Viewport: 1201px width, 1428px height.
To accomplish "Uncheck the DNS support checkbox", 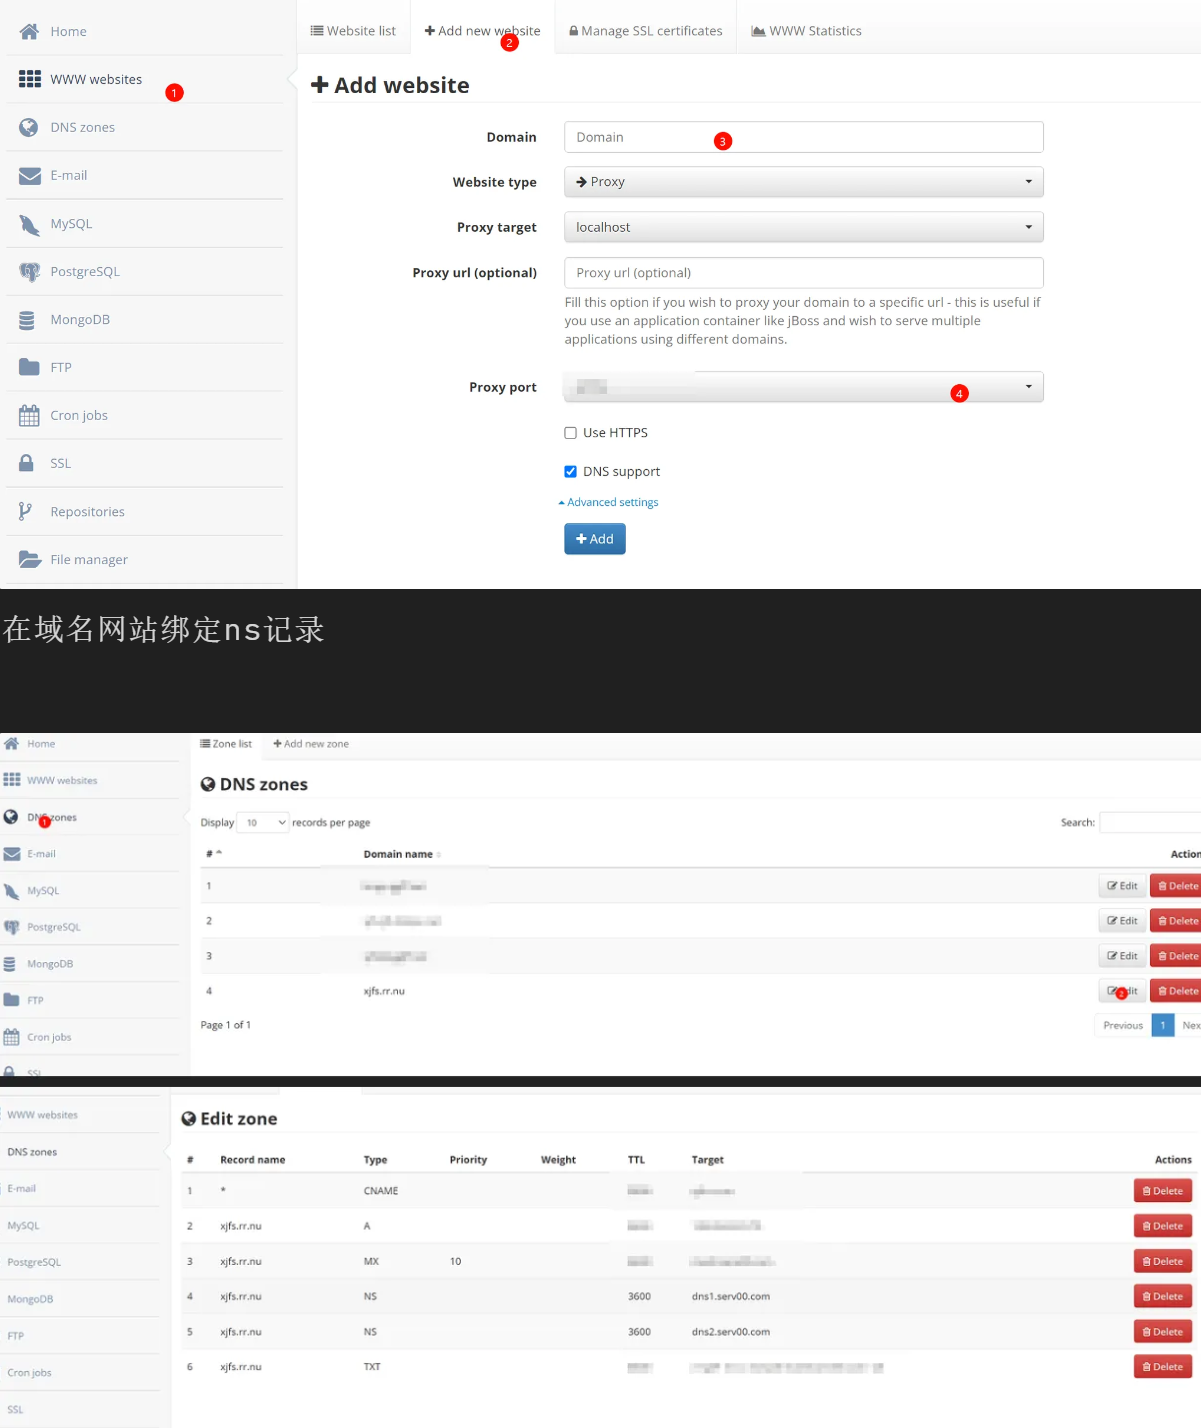I will click(x=571, y=472).
